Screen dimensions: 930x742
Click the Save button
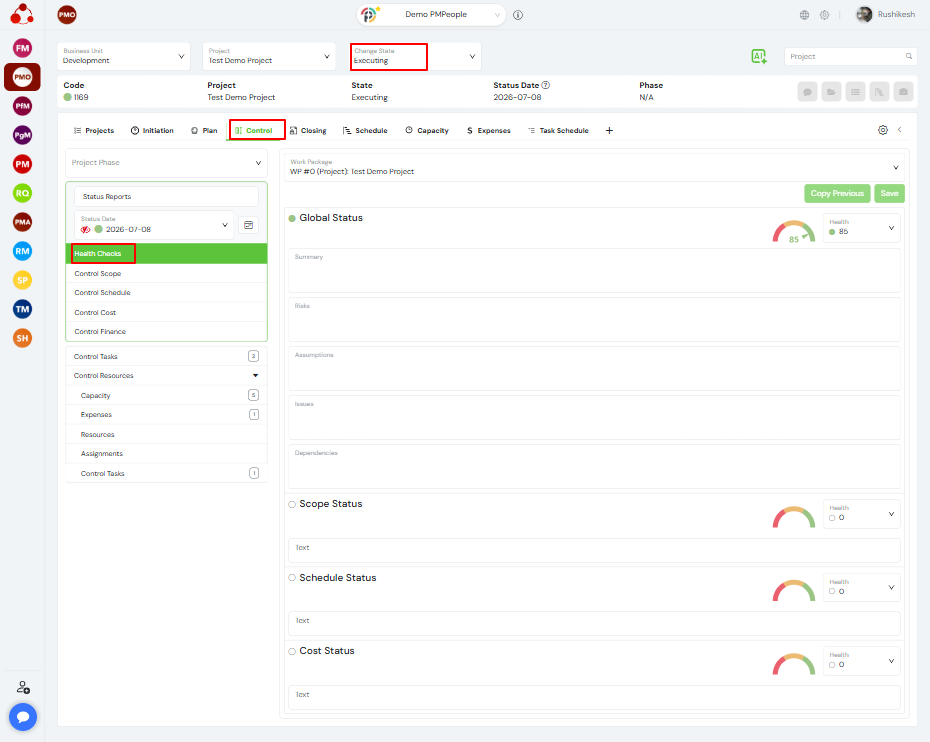tap(889, 193)
